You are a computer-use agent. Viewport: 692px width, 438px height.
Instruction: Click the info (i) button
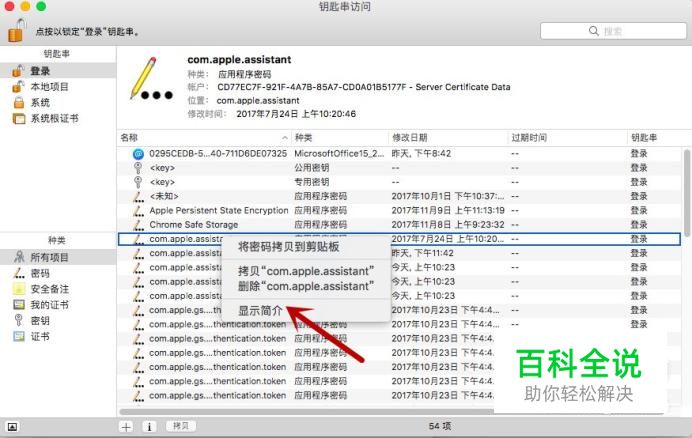(x=149, y=427)
